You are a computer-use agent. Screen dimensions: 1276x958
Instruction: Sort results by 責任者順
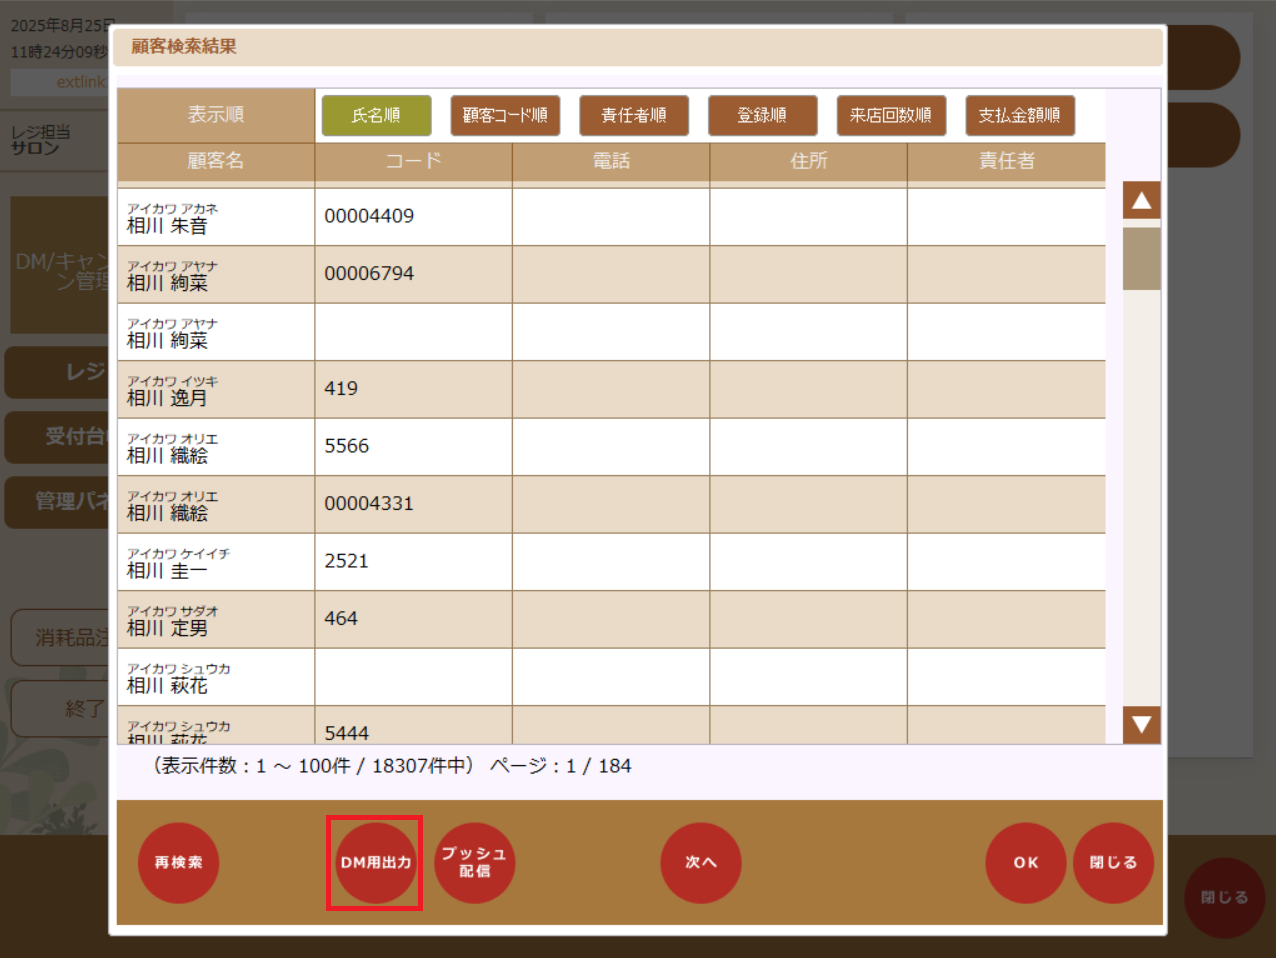tap(633, 116)
